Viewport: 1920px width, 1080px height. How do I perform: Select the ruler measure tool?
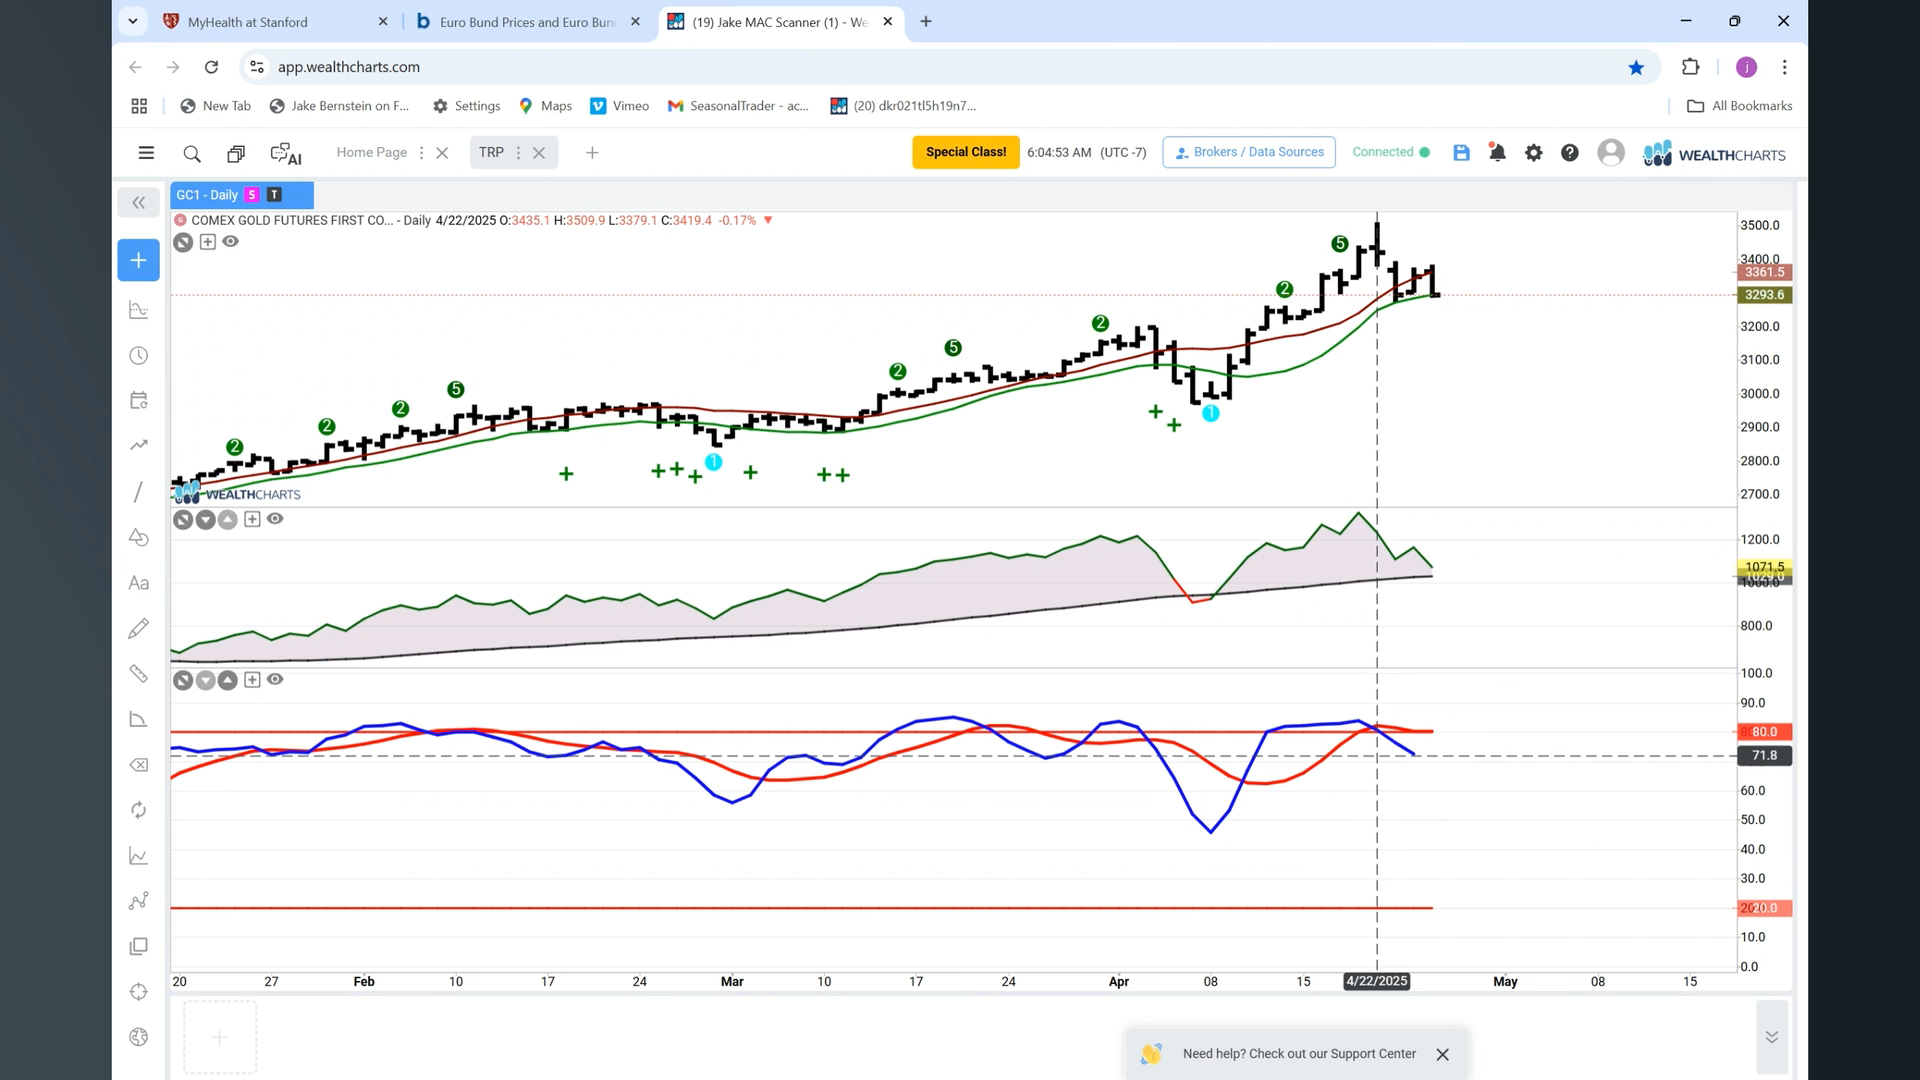coord(139,674)
